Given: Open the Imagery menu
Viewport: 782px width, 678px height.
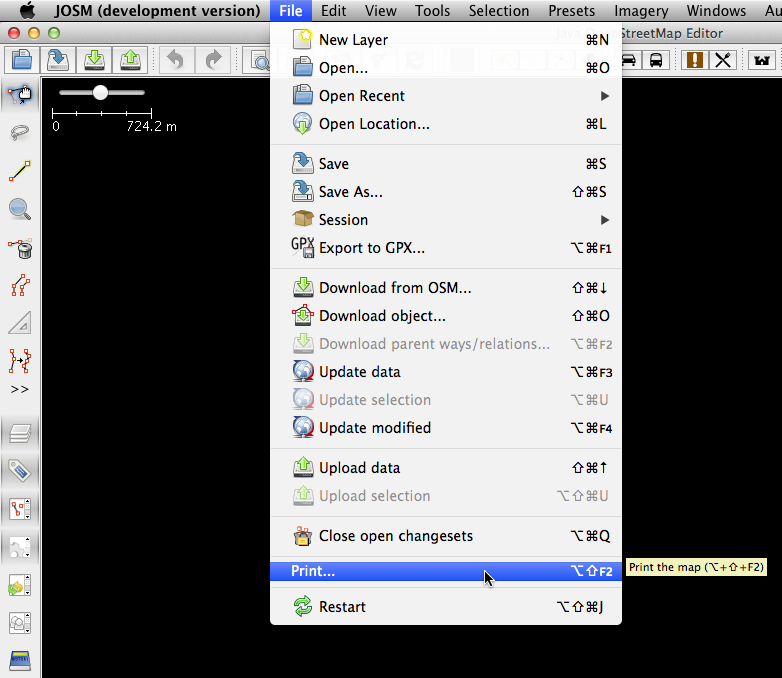Looking at the screenshot, I should [x=641, y=11].
